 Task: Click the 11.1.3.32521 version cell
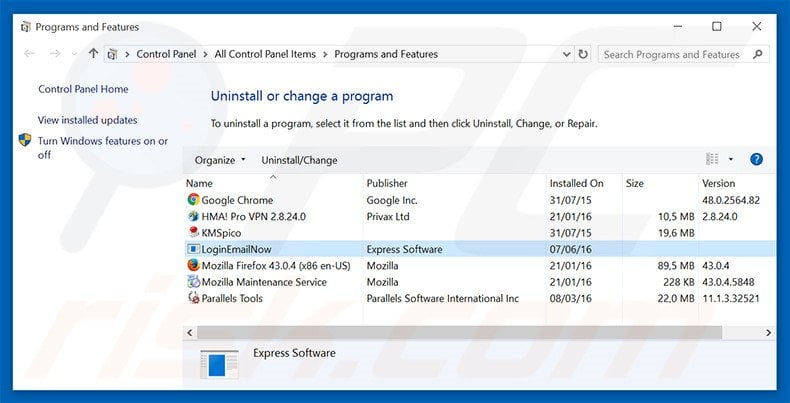tap(731, 298)
